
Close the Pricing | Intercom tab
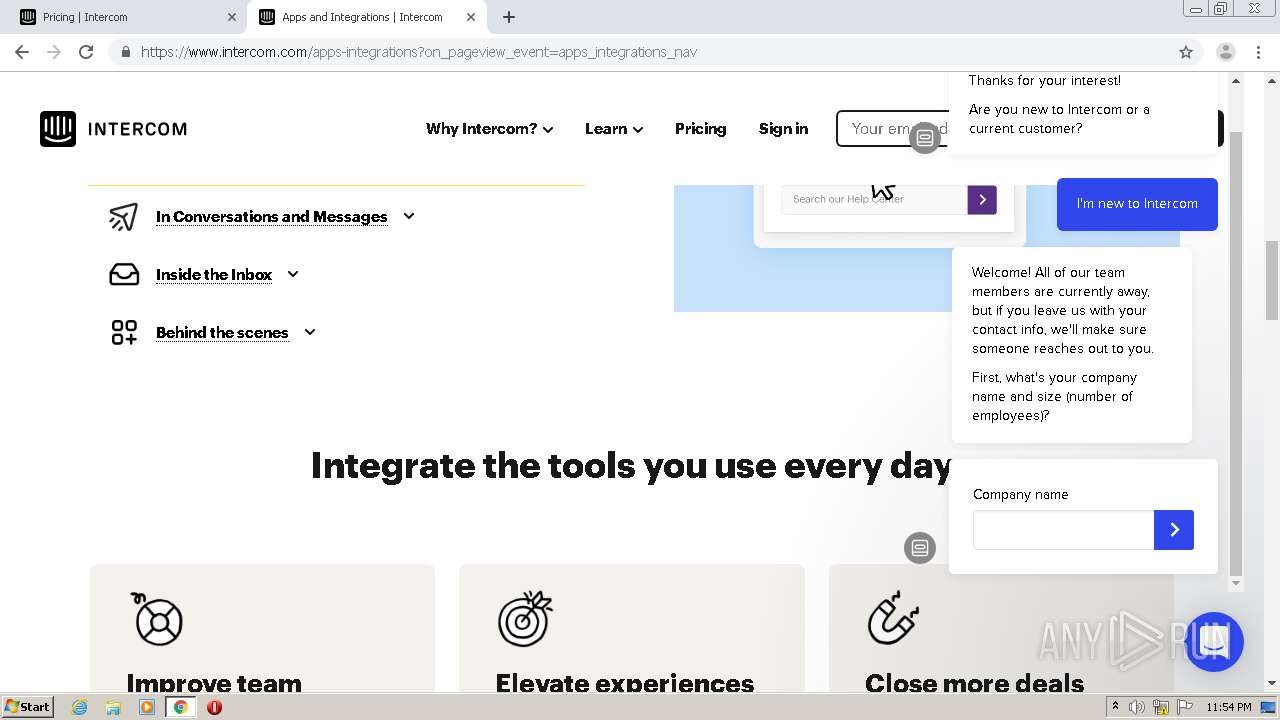232,17
